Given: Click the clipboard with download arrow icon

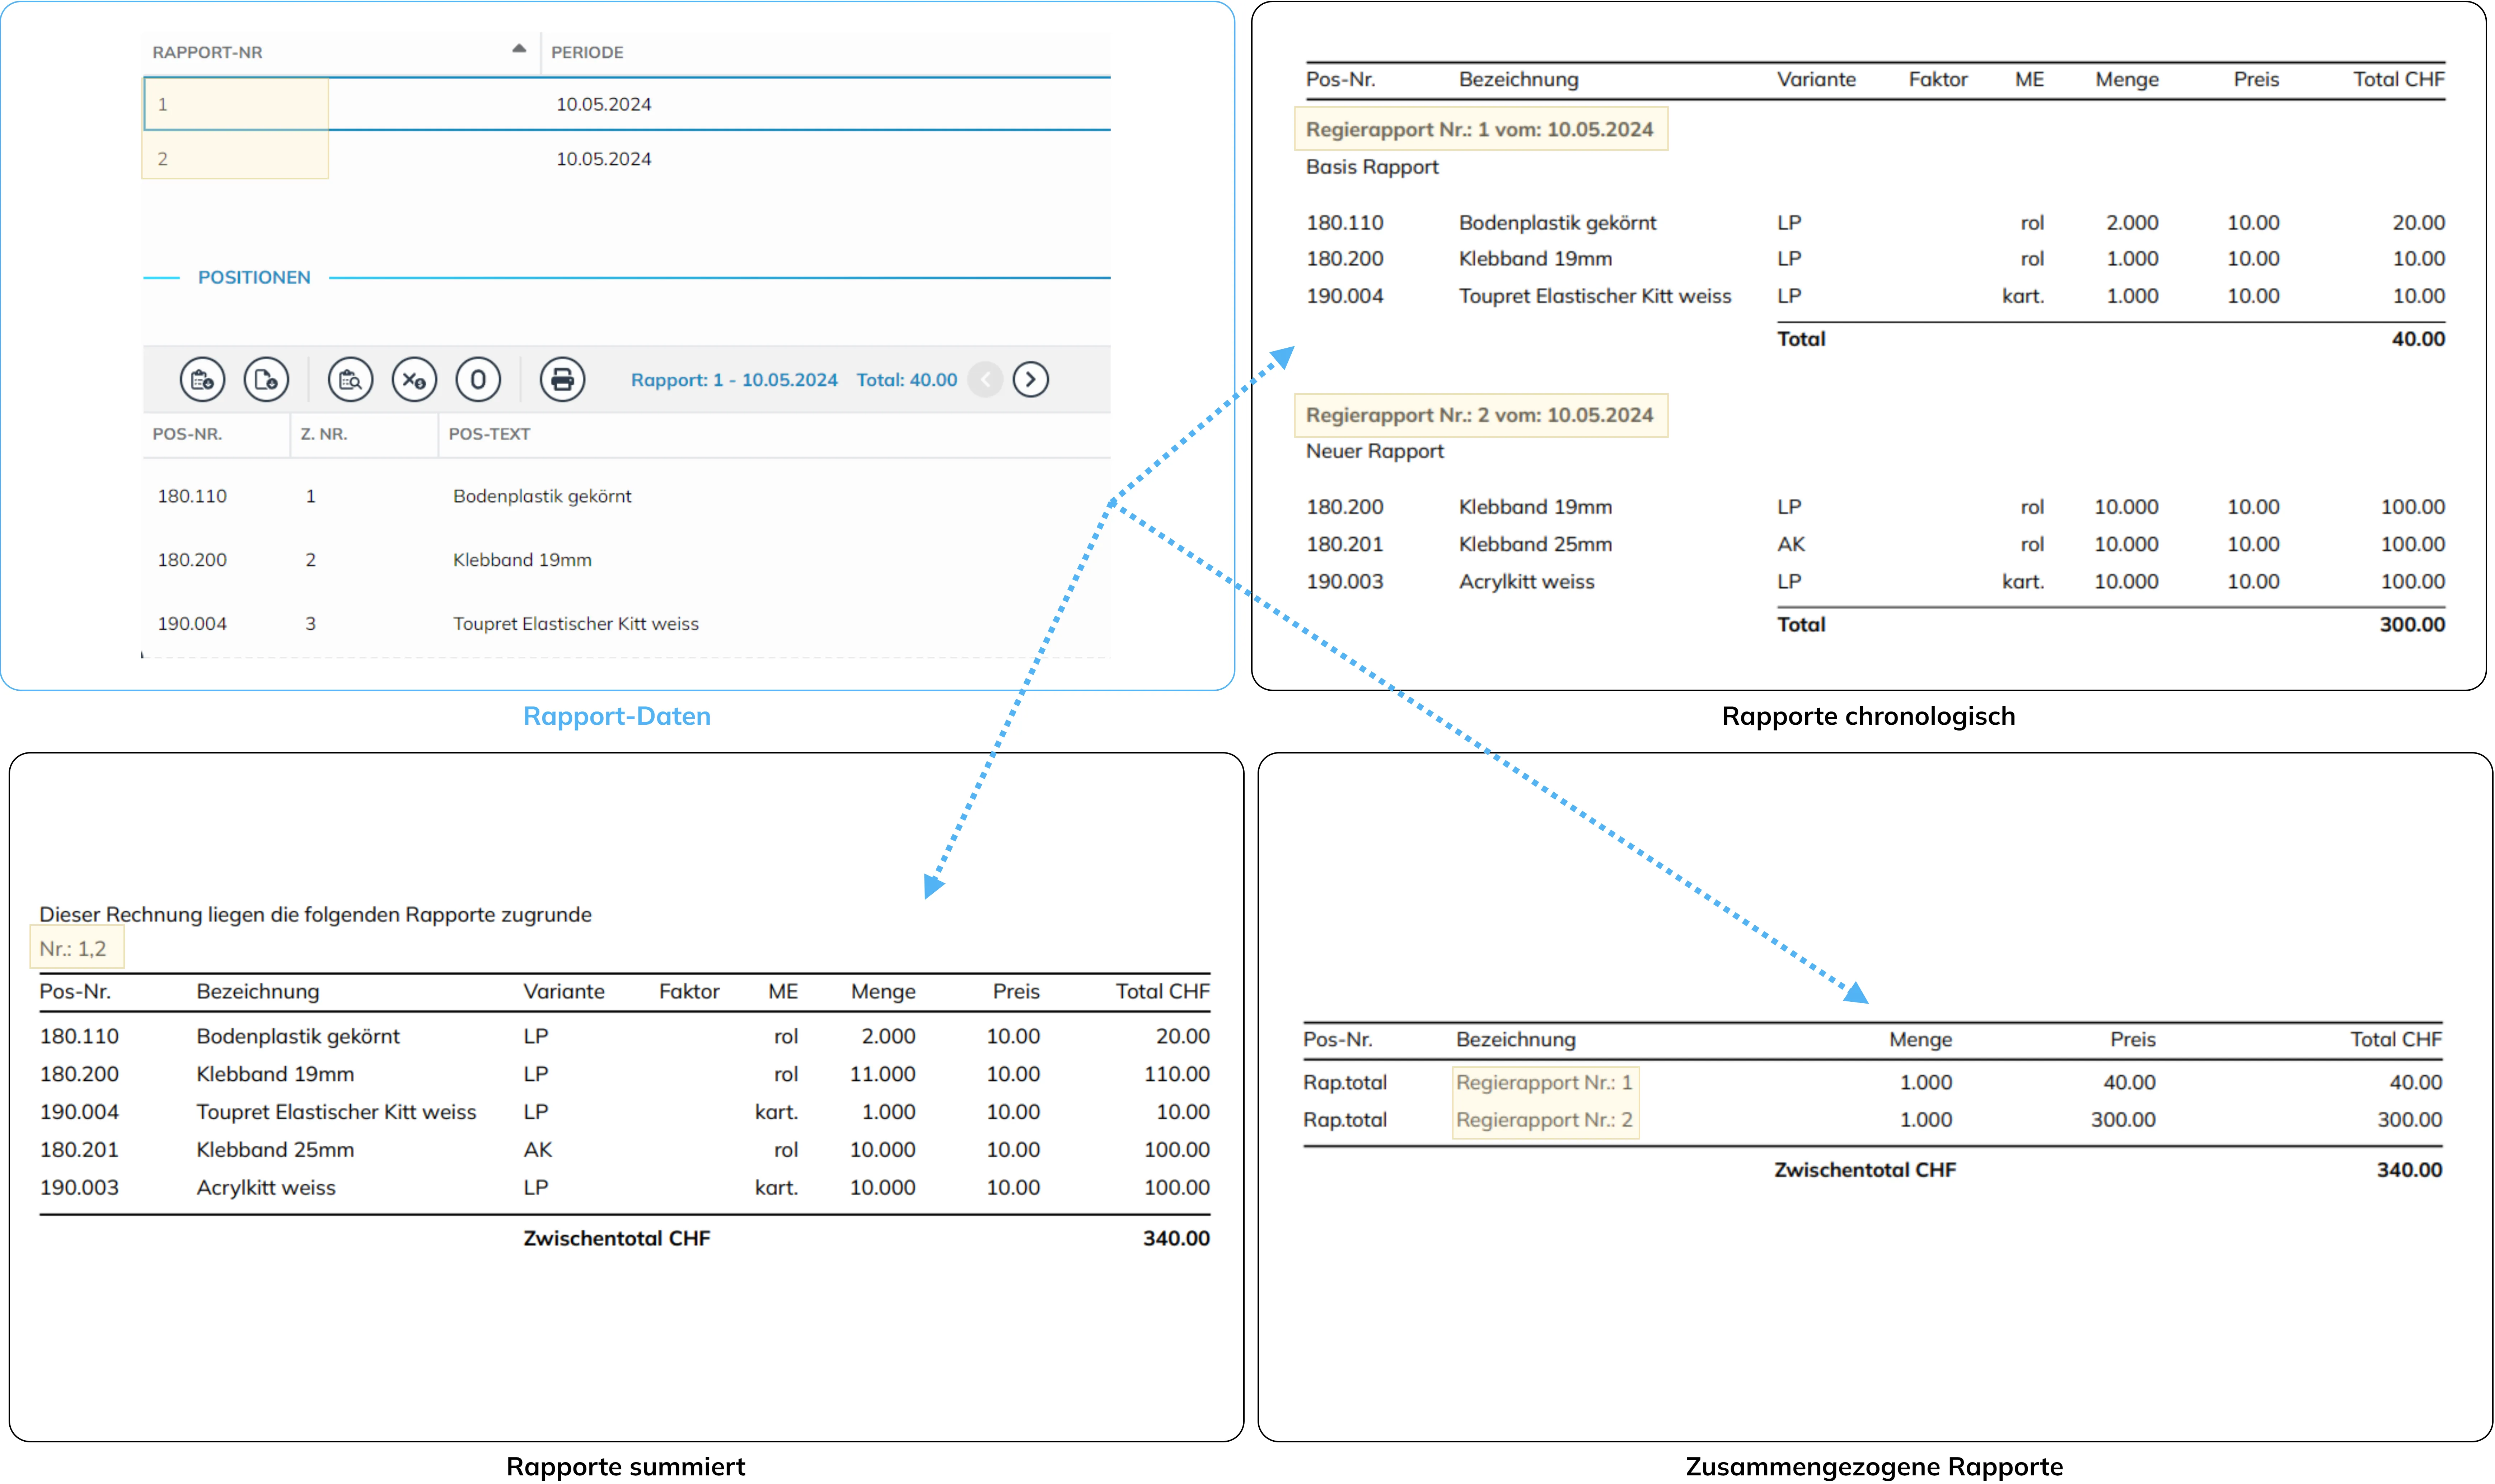Looking at the screenshot, I should (202, 380).
